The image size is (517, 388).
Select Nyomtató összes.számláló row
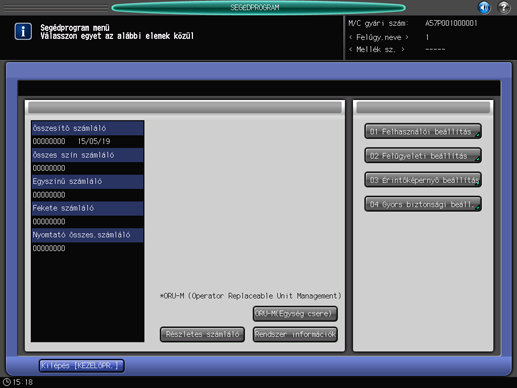pos(88,235)
